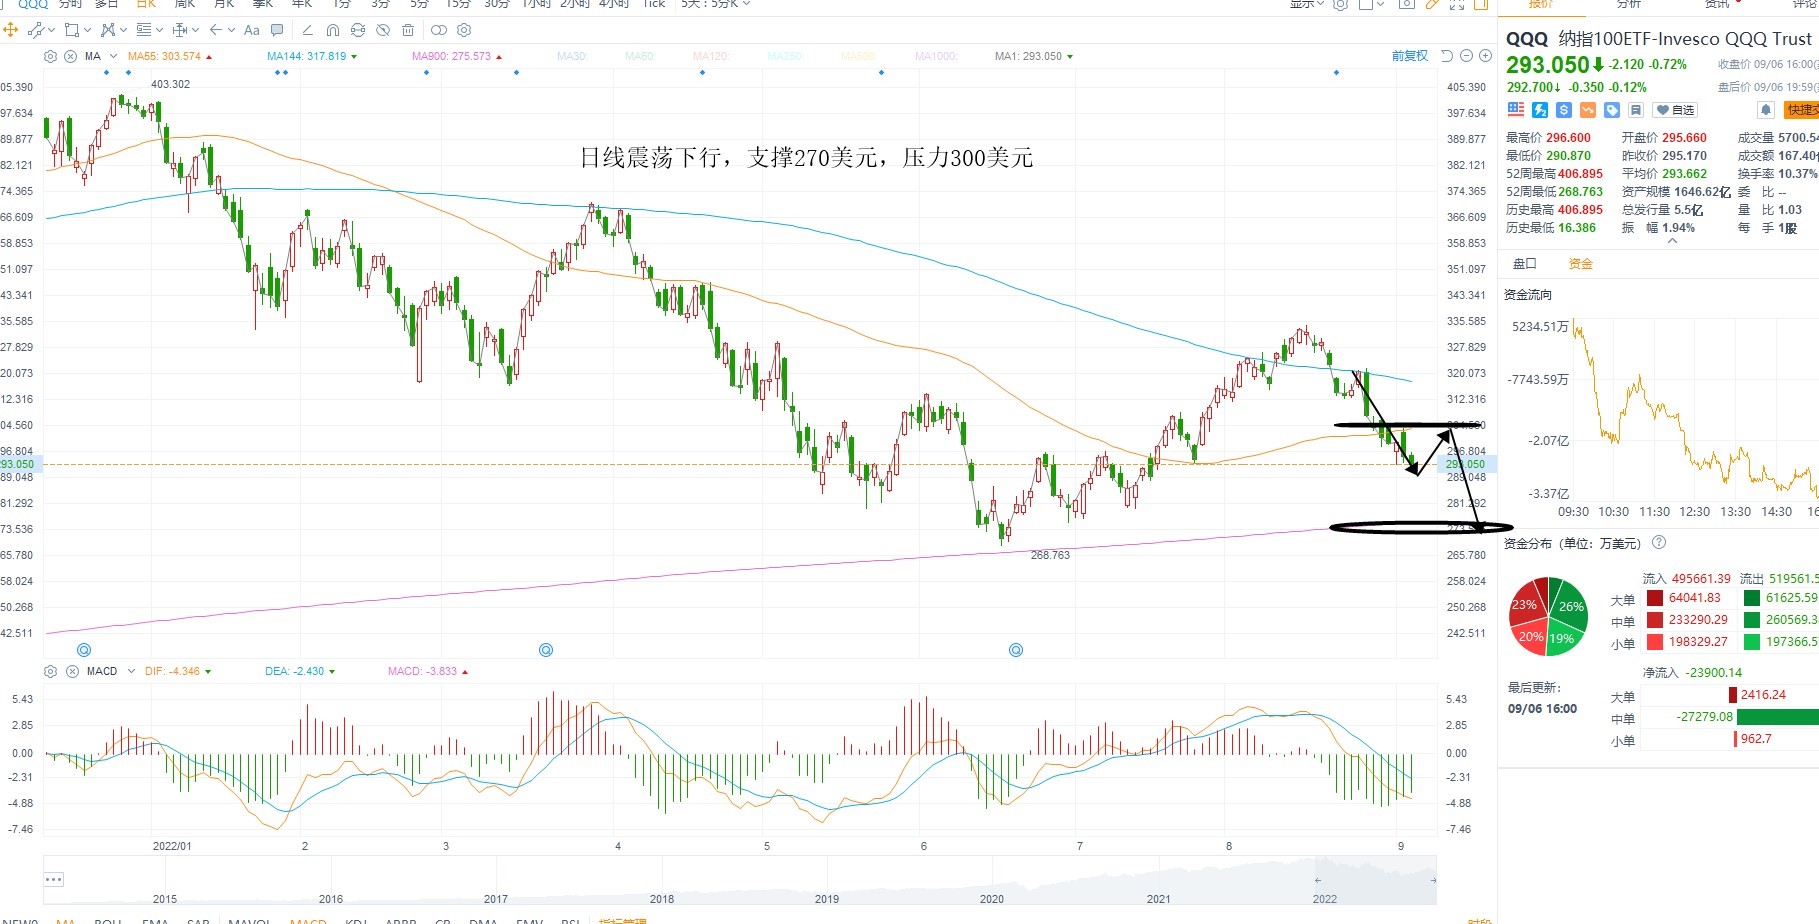Expand the MA indicator dropdown
Viewport: 1819px width, 924px height.
click(113, 56)
